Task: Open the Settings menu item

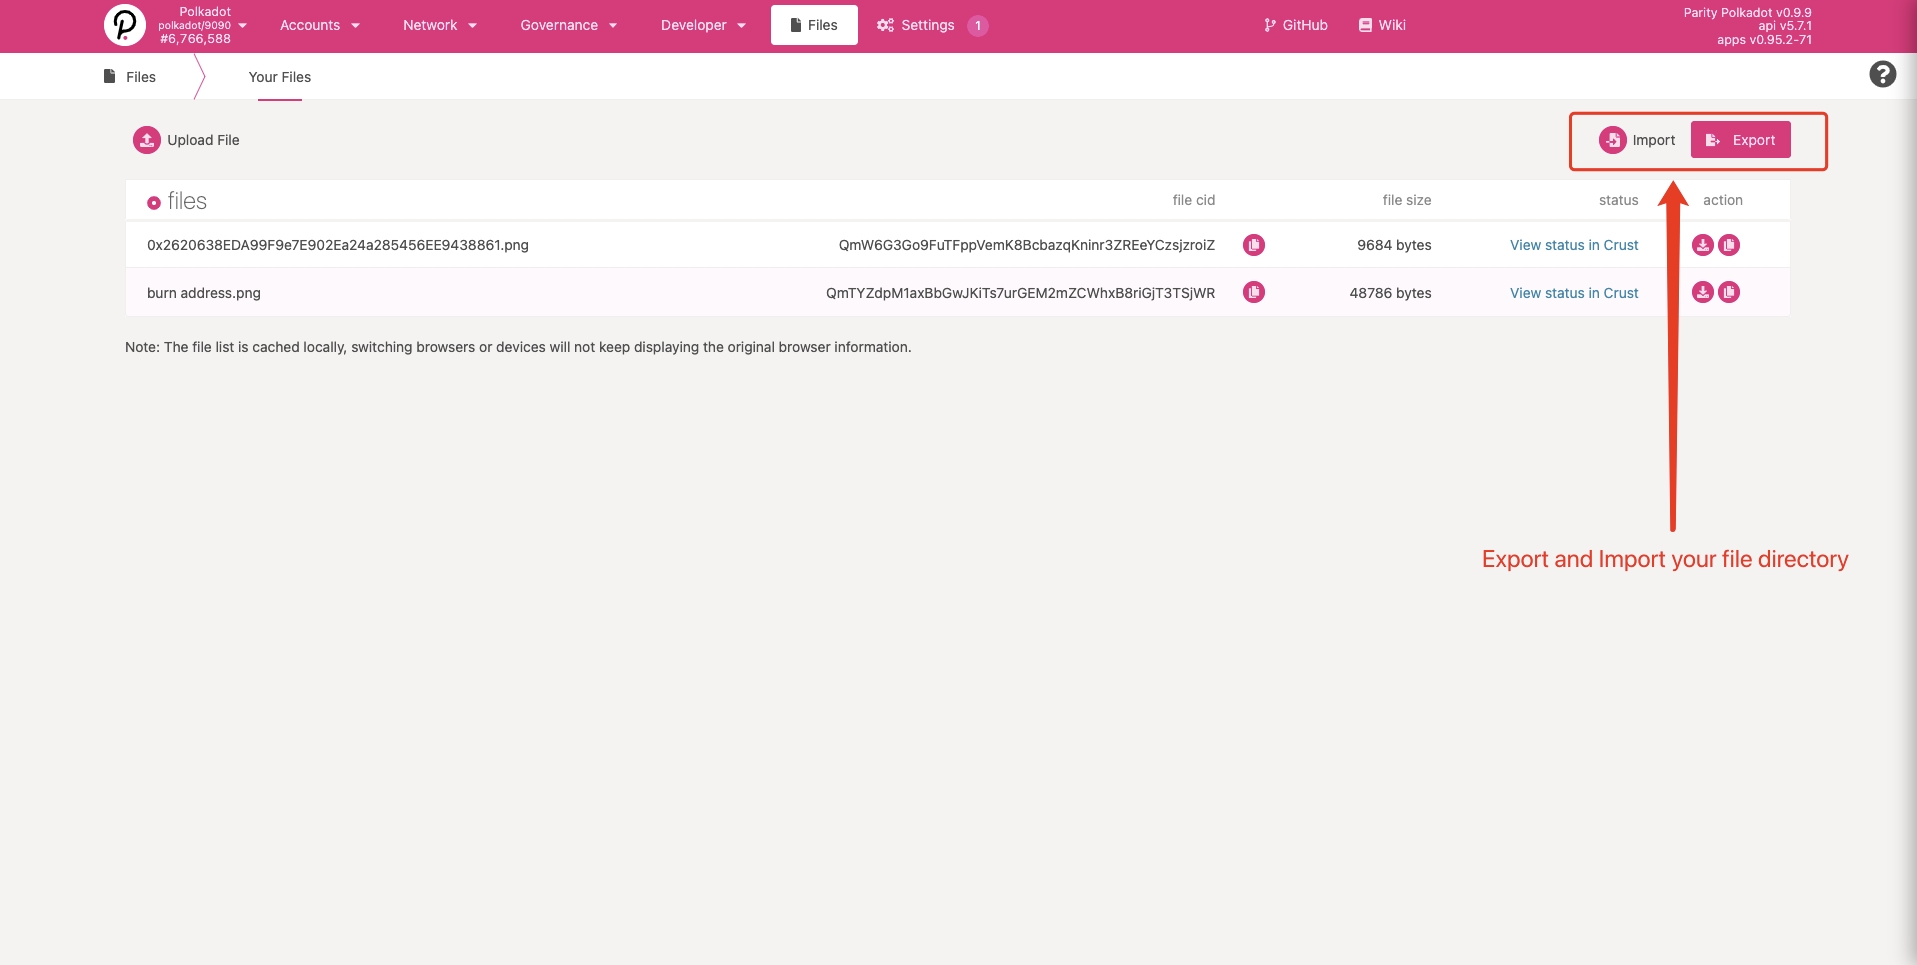Action: coord(917,25)
